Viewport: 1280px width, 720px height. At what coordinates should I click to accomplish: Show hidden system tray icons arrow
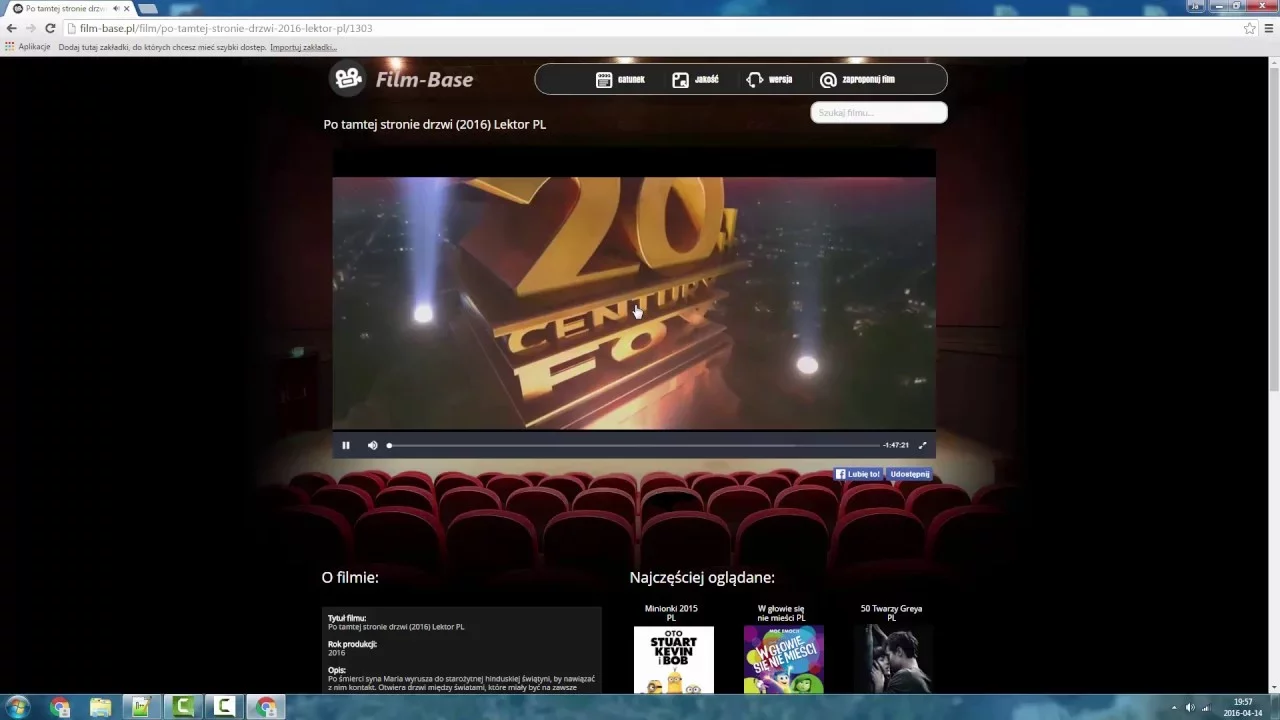point(1175,707)
